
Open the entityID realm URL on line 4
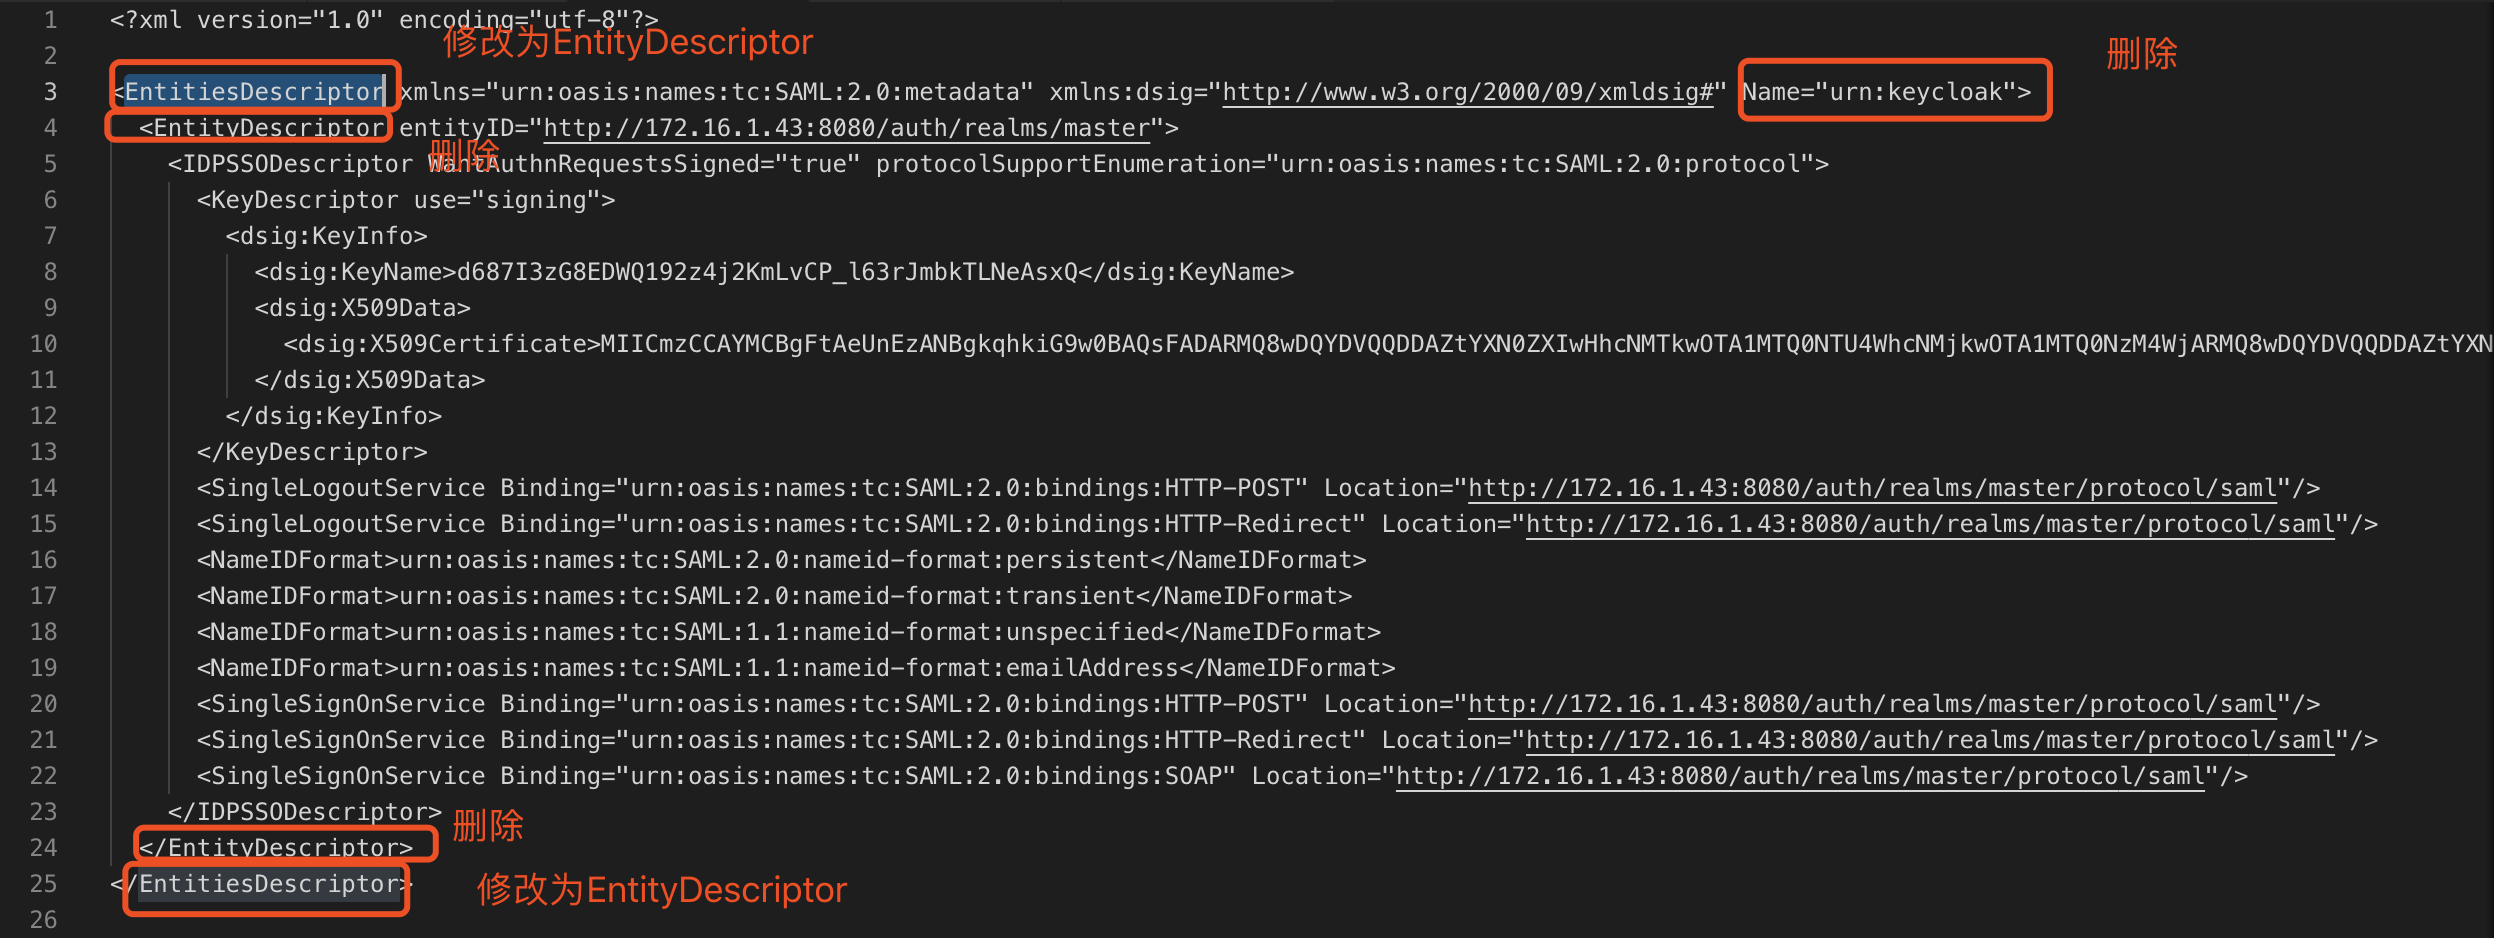[x=846, y=128]
